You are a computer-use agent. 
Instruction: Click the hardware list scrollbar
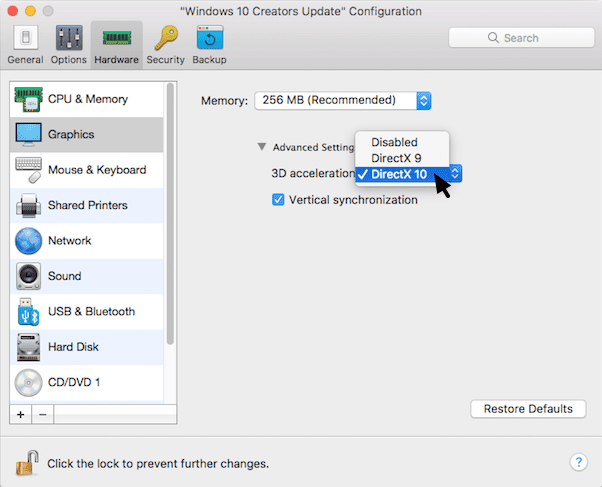(170, 214)
